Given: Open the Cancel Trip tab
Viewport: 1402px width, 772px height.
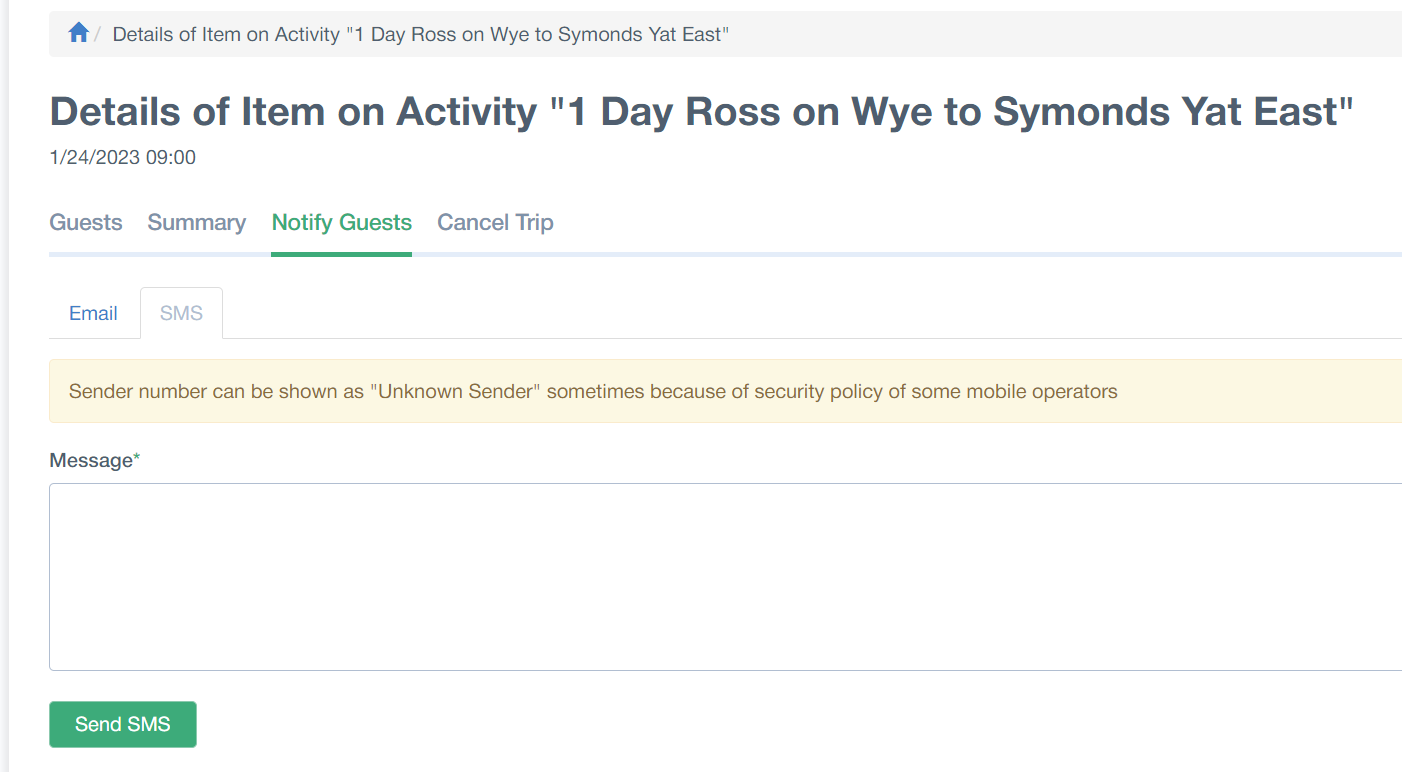Looking at the screenshot, I should (495, 222).
